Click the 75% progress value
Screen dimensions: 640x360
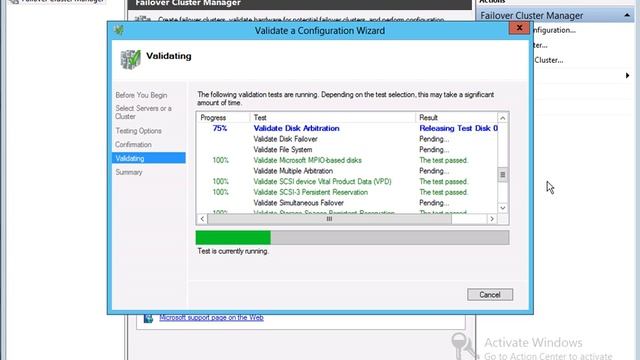220,128
